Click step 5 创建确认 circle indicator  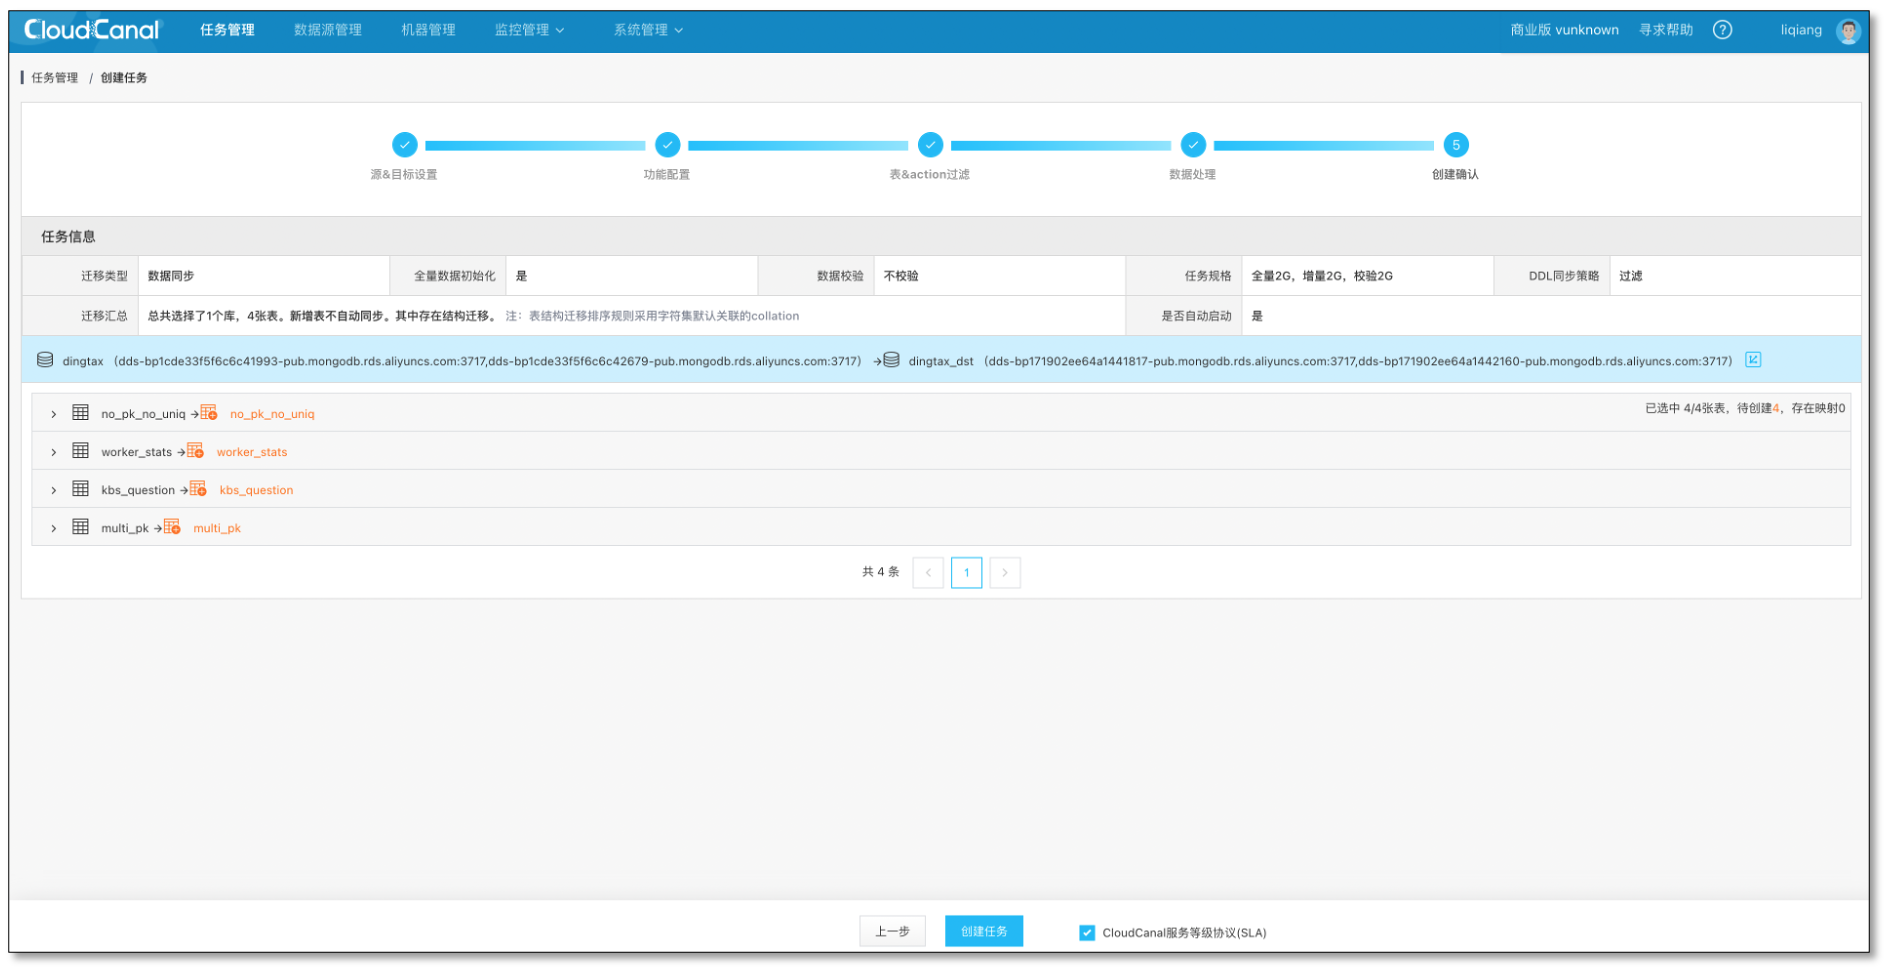1456,145
